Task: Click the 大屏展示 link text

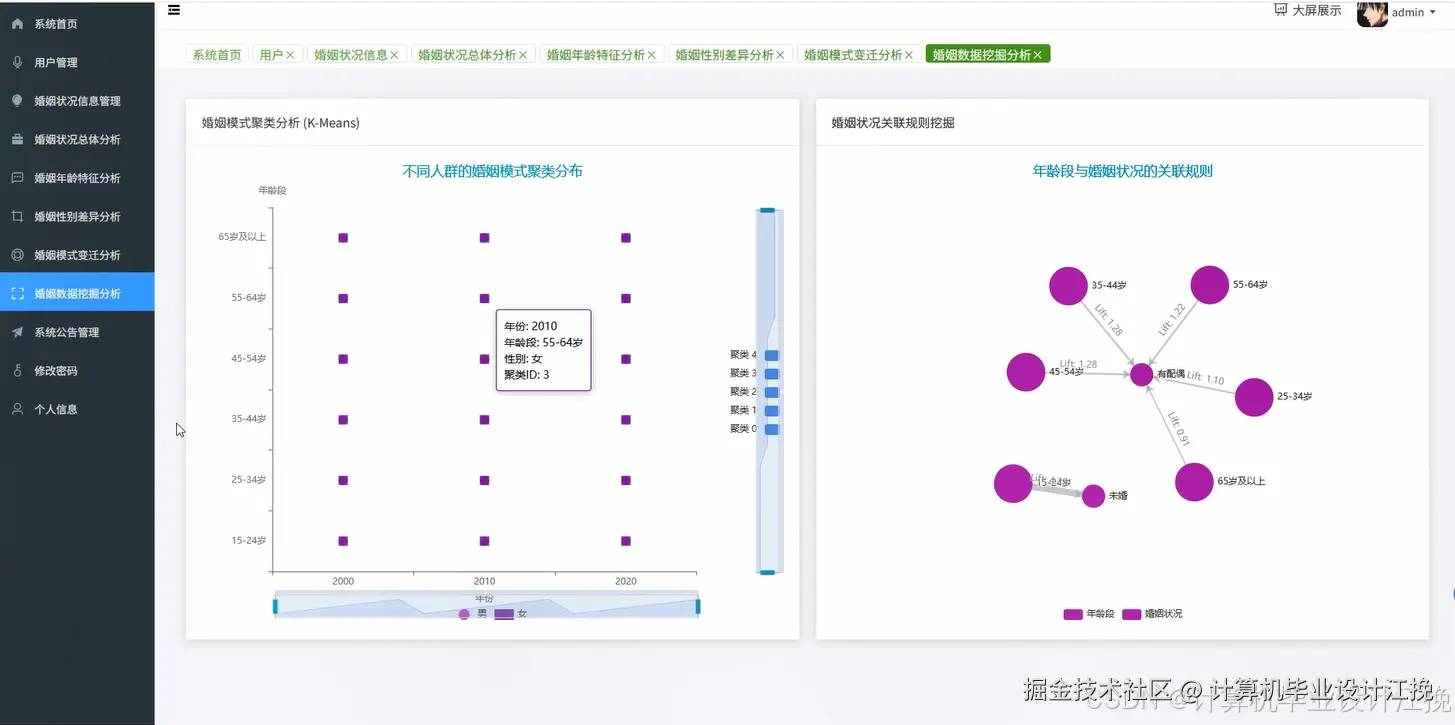Action: [1317, 10]
